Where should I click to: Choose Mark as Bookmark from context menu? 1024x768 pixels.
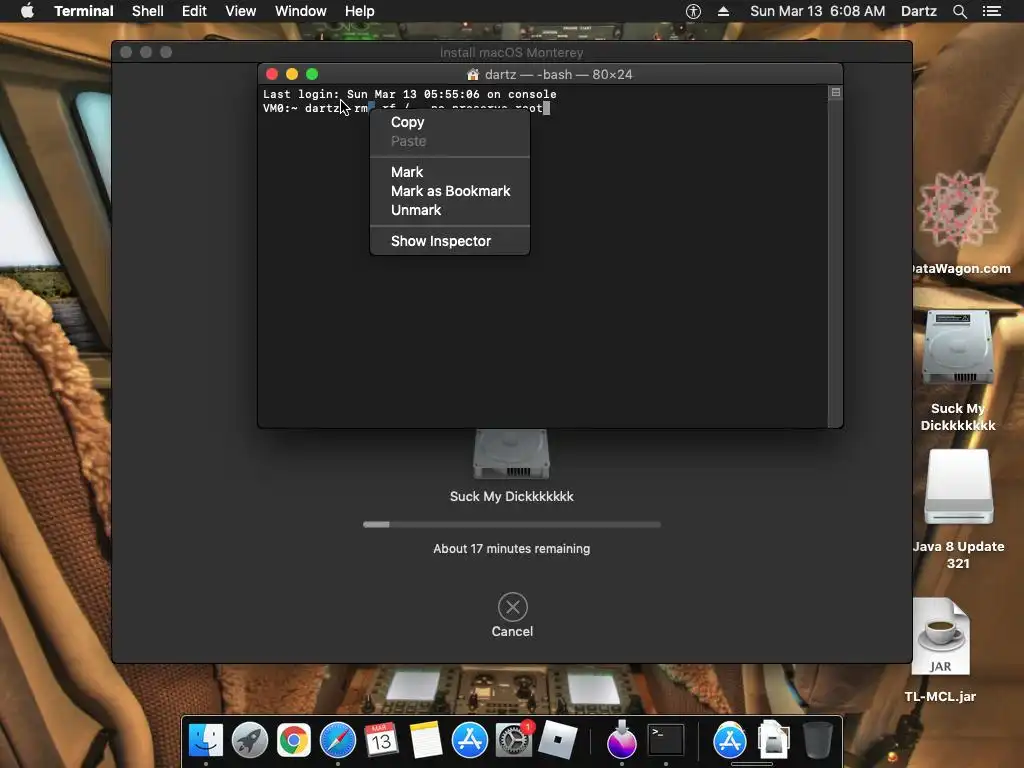[x=449, y=191]
